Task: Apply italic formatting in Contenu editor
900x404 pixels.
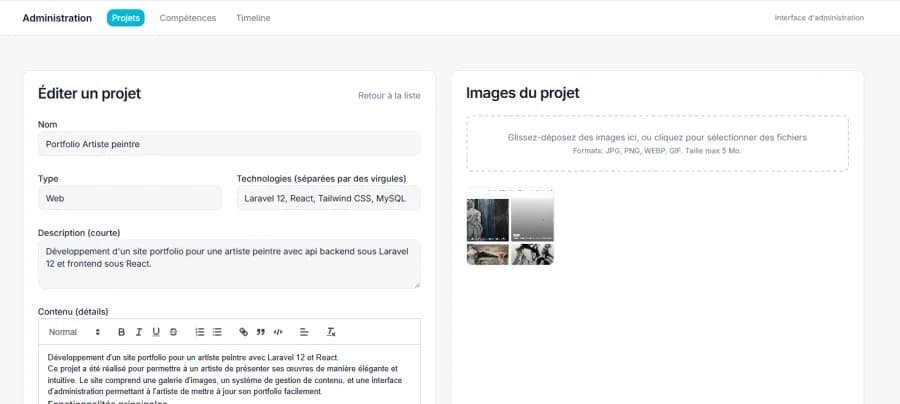Action: 139,331
